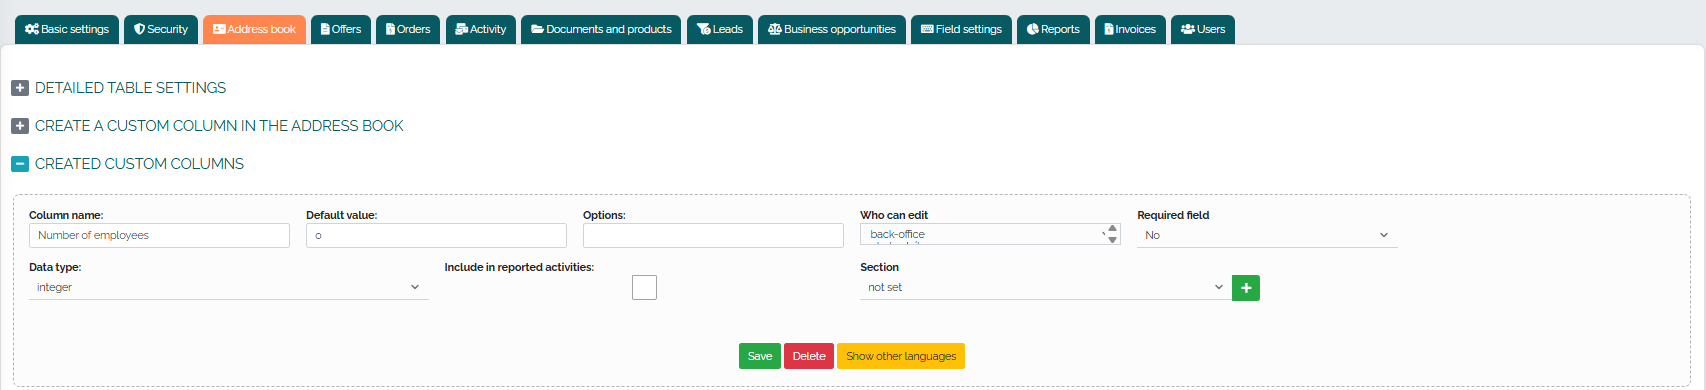Screen dimensions: 1706x390
Task: Click into the Column name input field
Action: 160,235
